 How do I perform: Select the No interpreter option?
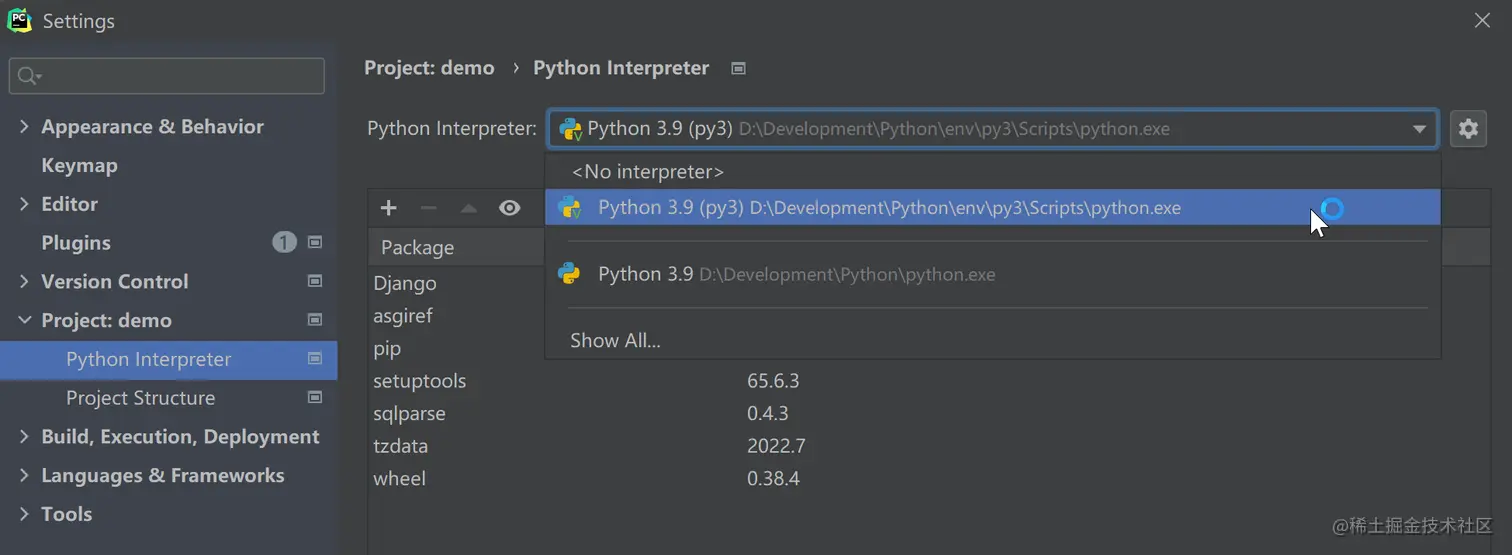click(x=647, y=172)
